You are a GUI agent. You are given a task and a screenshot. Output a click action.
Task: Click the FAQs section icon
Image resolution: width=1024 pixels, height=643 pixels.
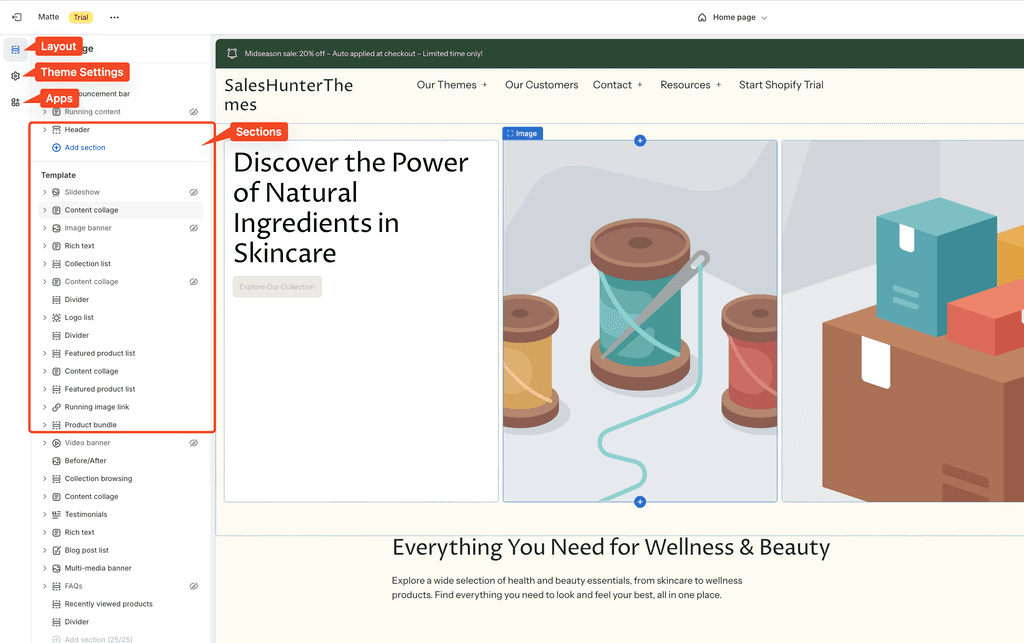(56, 586)
